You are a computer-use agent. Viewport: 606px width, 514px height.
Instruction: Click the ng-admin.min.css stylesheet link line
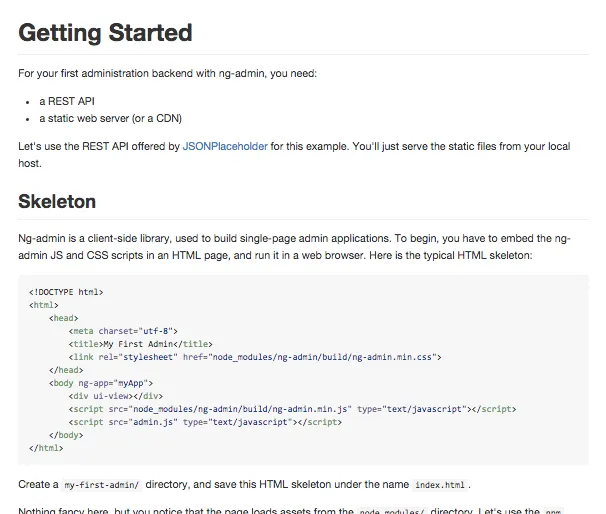click(x=254, y=357)
